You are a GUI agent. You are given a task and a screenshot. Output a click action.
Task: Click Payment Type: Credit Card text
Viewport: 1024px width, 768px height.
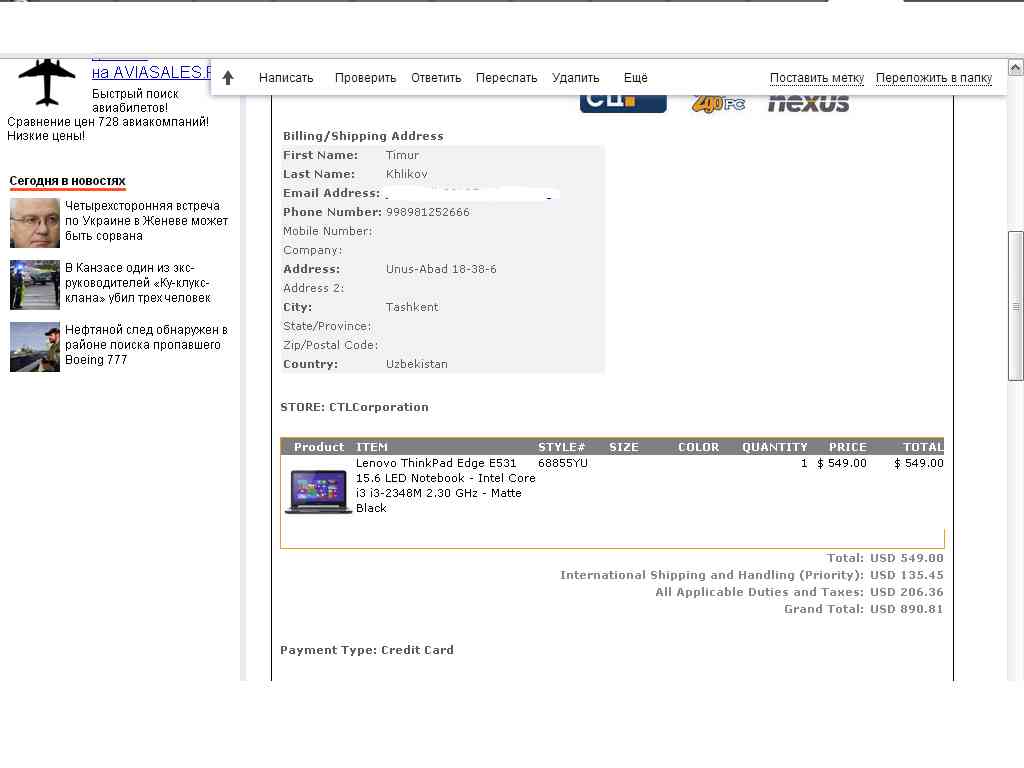(367, 650)
